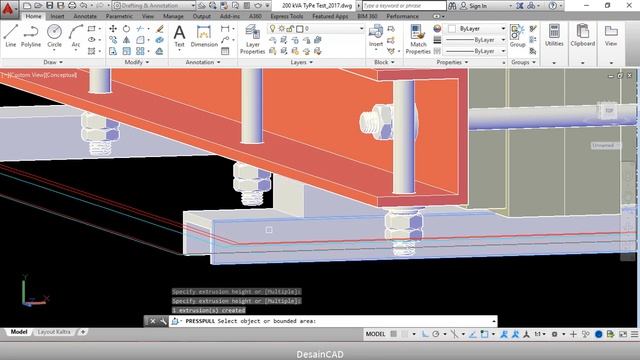
Task: Click the Erase tool icon
Action: (160, 29)
